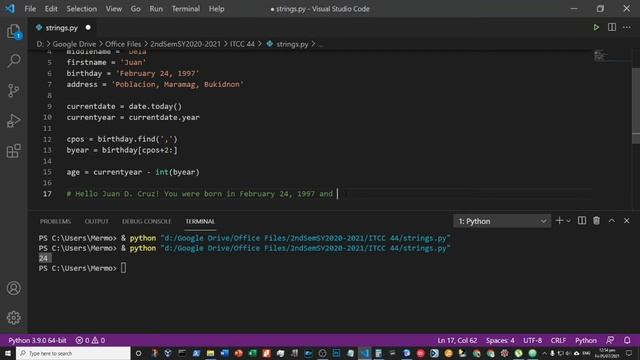Viewport: 640px width, 360px height.
Task: Open the Accounts menu icon
Action: [13, 288]
